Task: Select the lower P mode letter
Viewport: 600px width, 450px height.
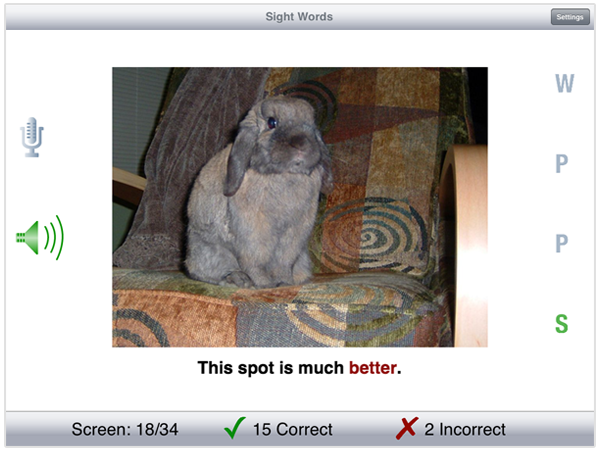Action: click(x=561, y=243)
